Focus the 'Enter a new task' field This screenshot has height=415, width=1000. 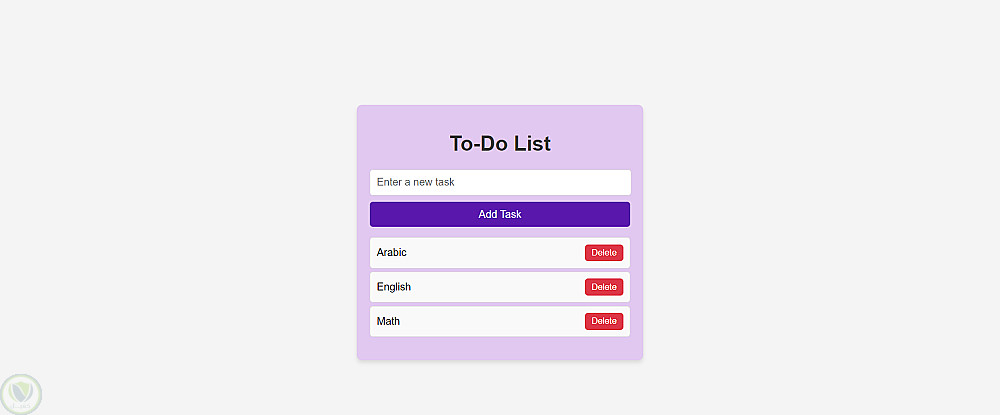[x=500, y=182]
